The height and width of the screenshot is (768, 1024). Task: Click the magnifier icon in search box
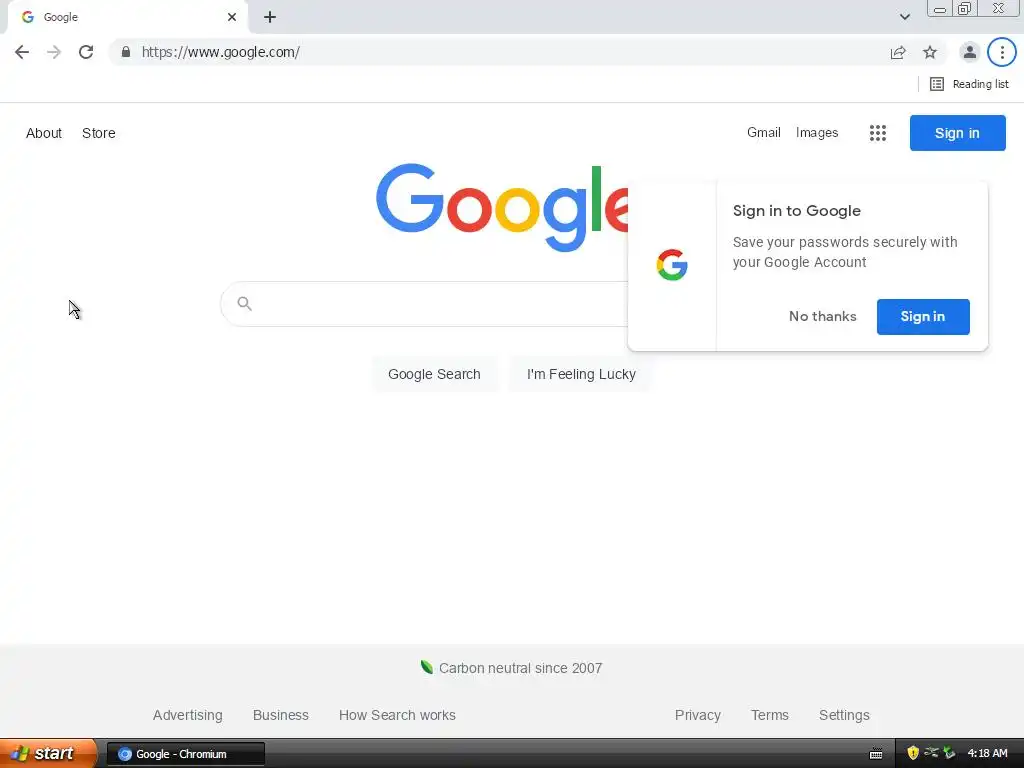coord(245,304)
